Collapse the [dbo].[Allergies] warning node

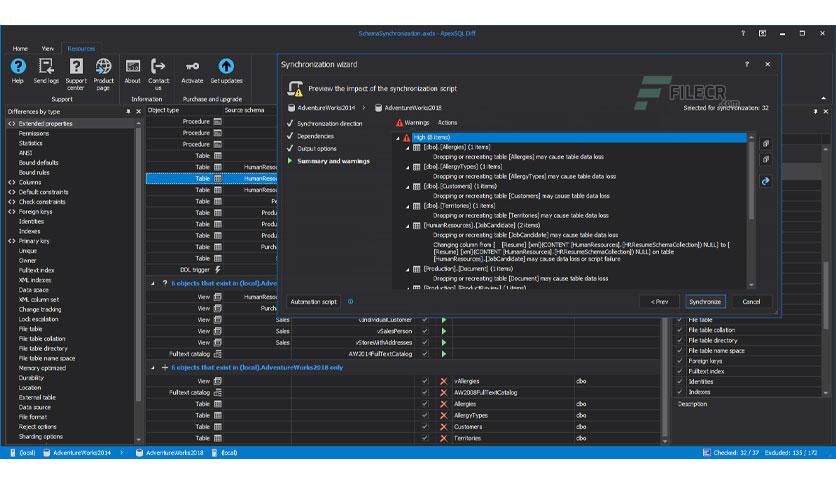(408, 148)
